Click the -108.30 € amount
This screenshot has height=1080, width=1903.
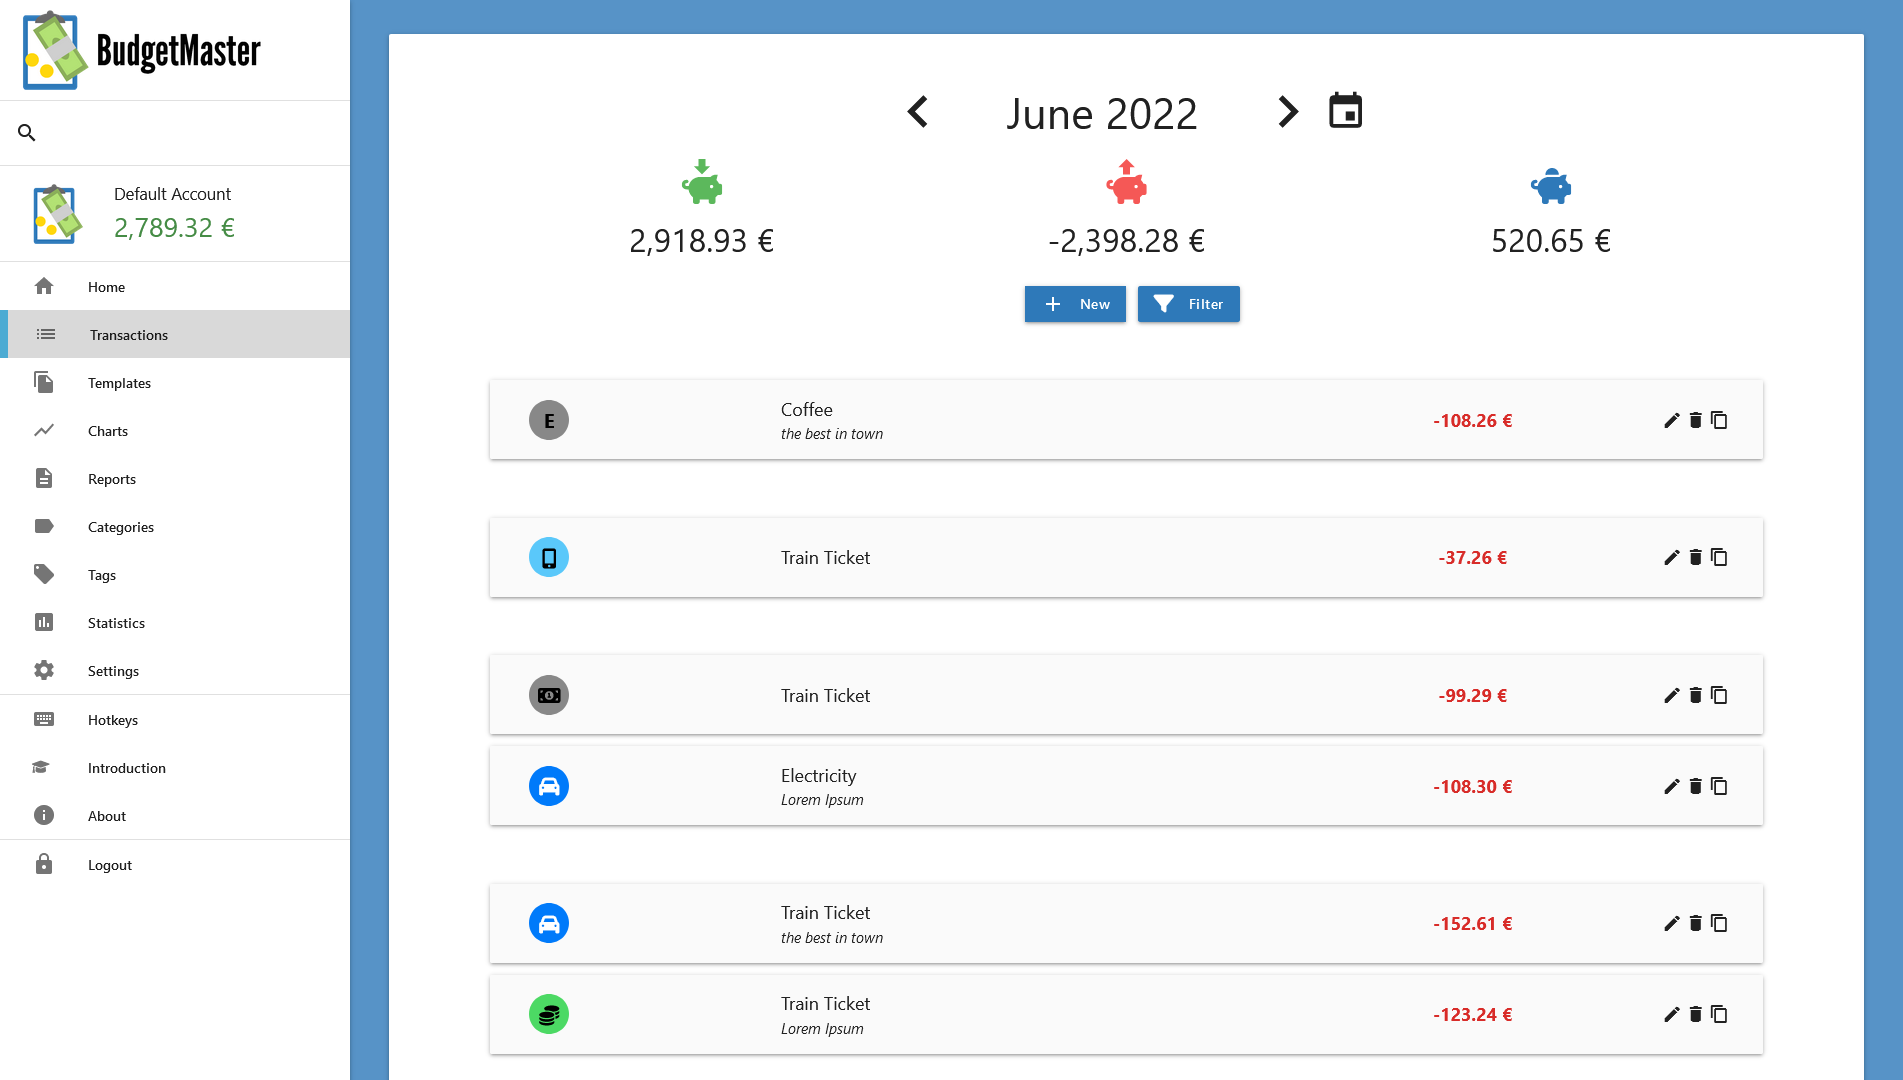click(x=1473, y=787)
